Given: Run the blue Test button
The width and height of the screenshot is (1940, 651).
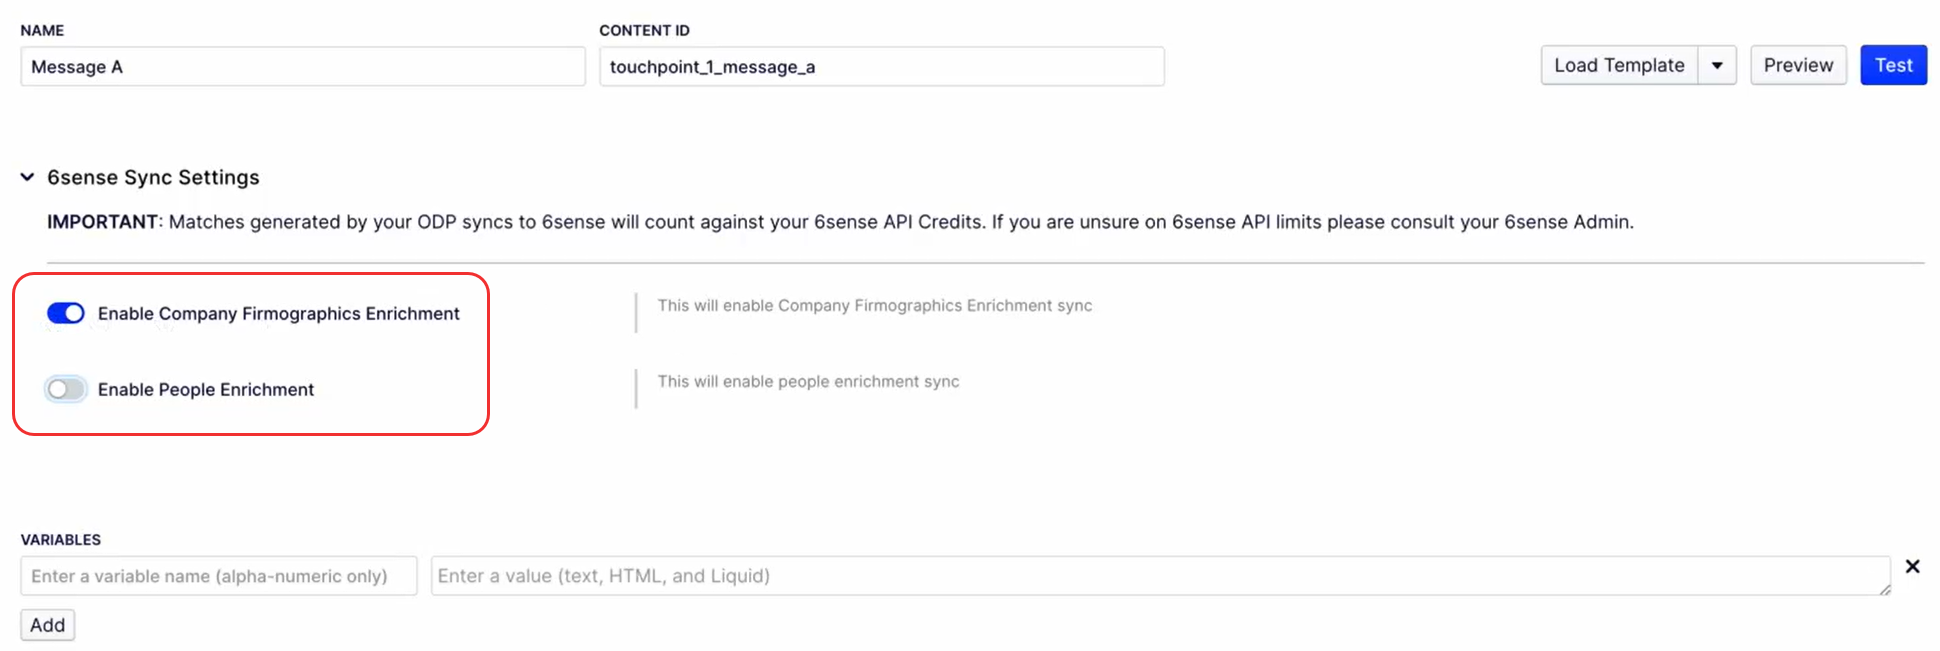Looking at the screenshot, I should [1893, 66].
